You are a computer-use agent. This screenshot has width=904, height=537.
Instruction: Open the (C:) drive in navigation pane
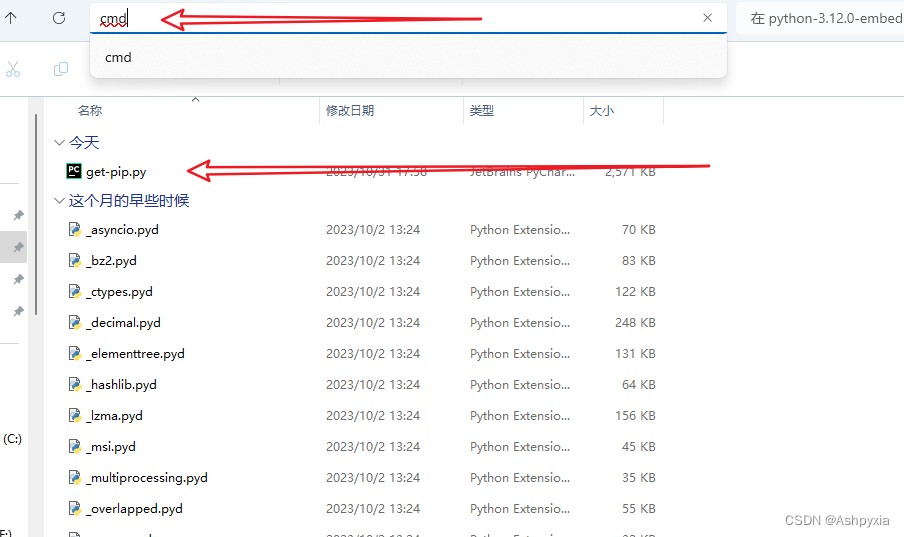click(x=13, y=439)
